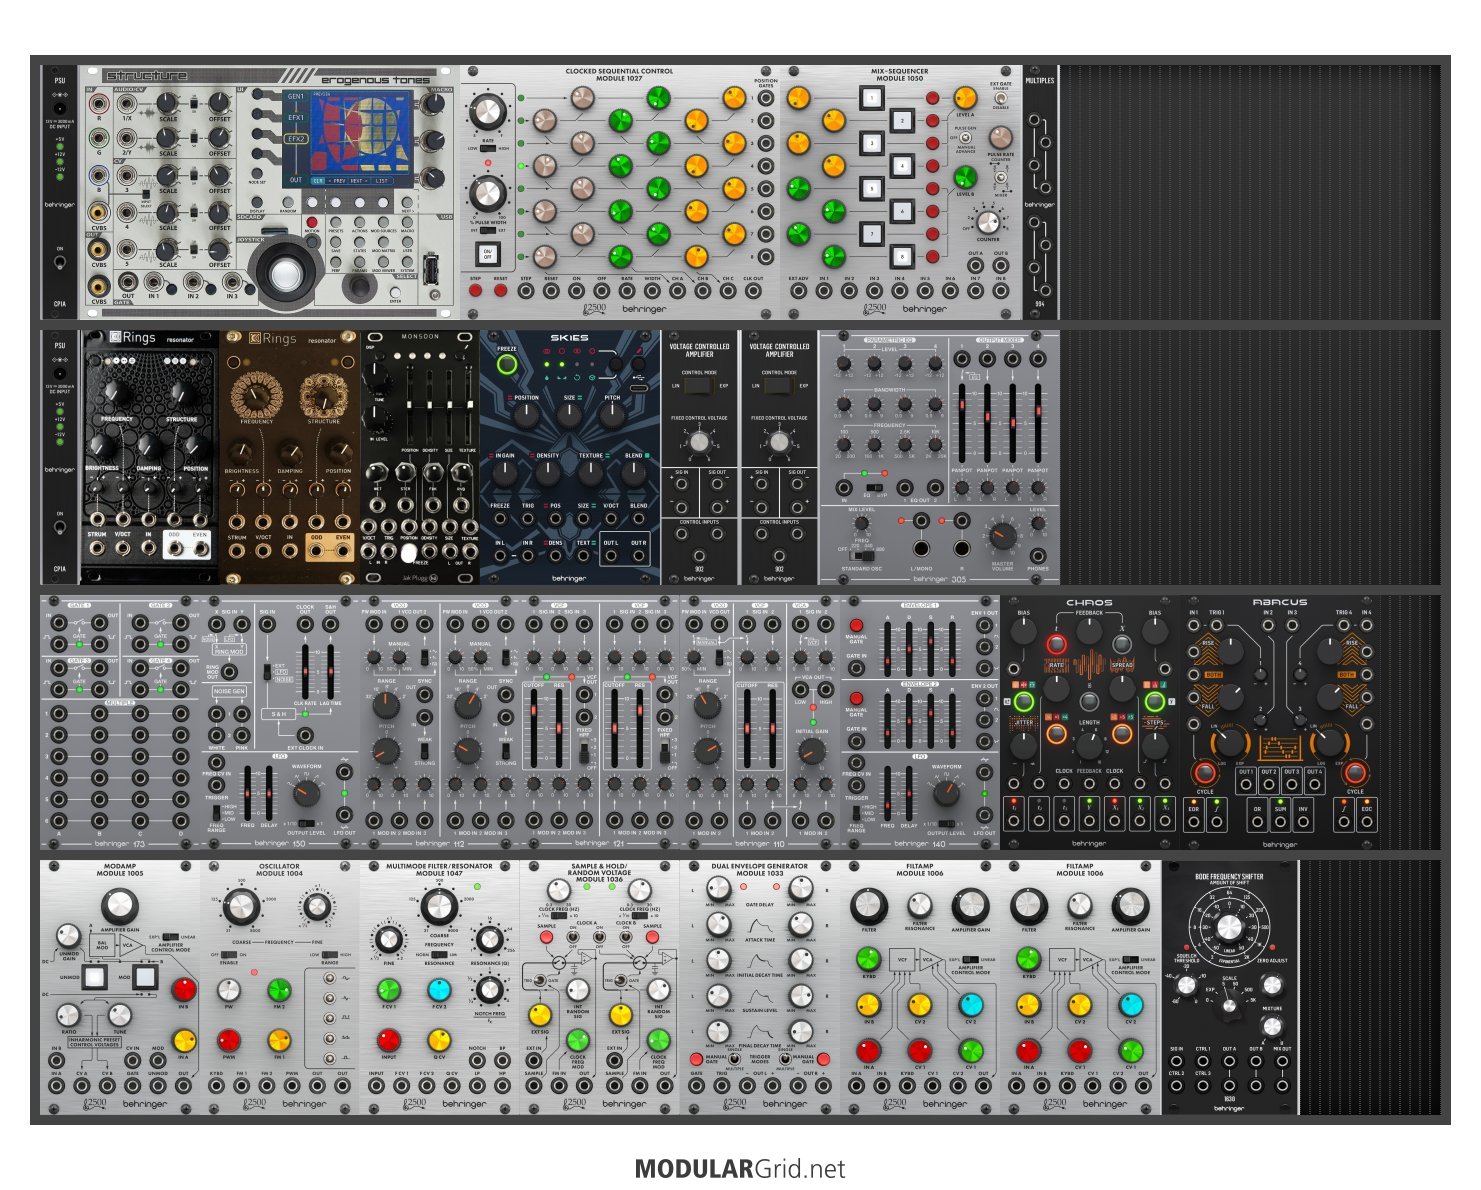Click the Fixed Control Voltage knob on the right VCA
This screenshot has height=1190, width=1481.
(779, 442)
